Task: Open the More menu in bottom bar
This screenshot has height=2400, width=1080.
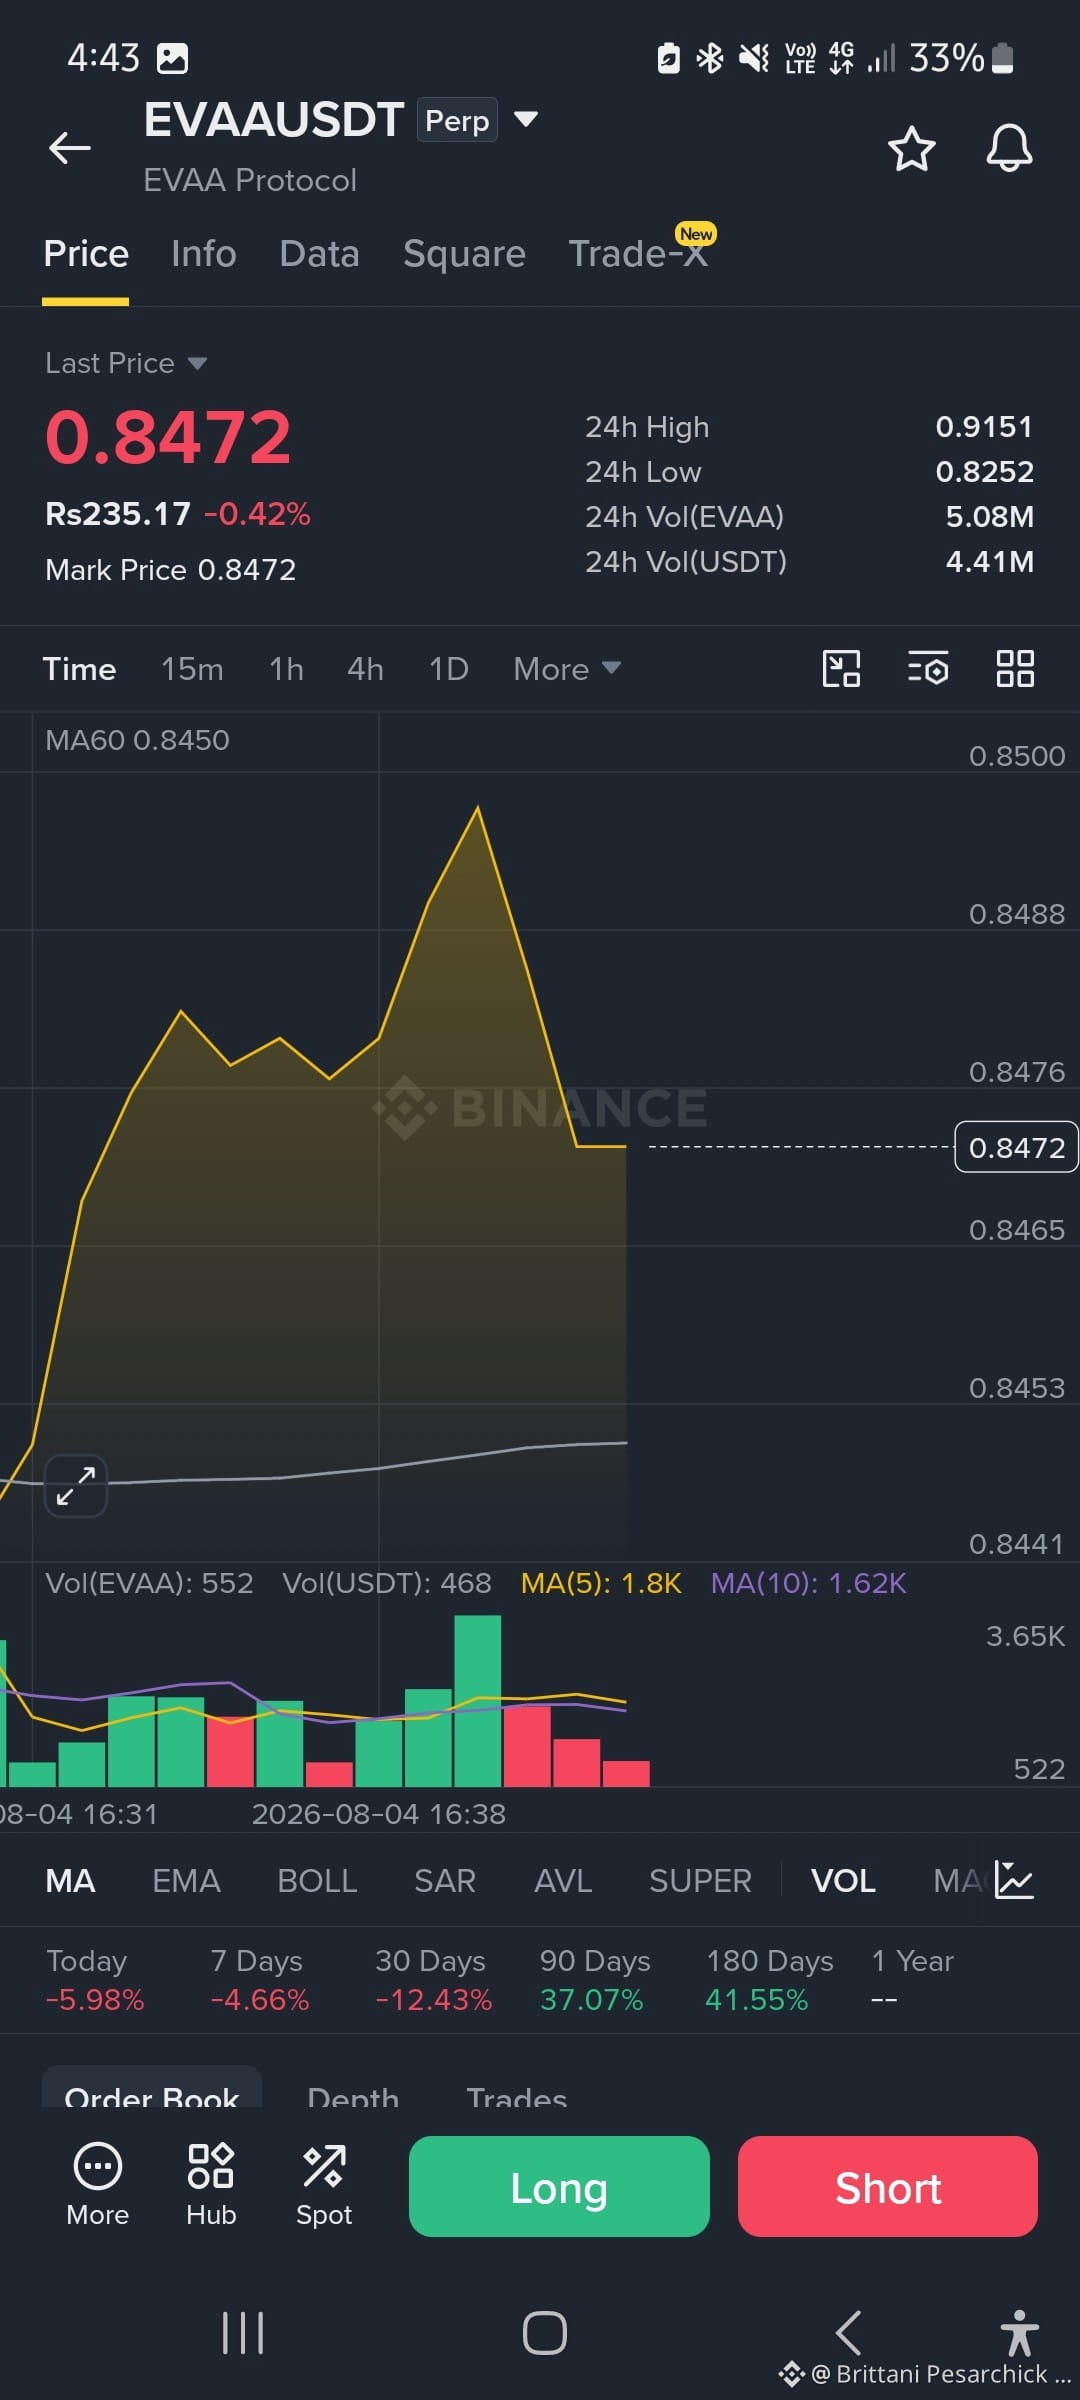Action: [98, 2186]
